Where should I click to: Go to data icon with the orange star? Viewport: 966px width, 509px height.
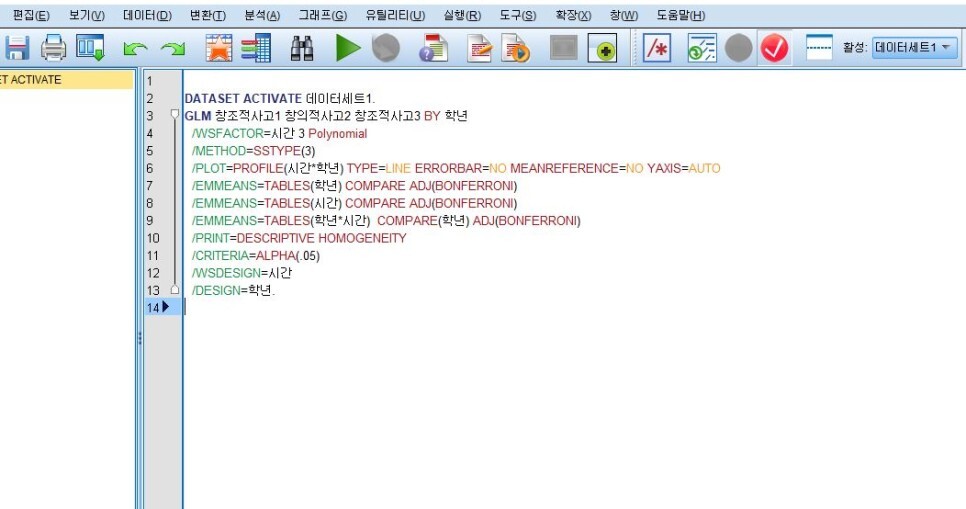pos(219,48)
